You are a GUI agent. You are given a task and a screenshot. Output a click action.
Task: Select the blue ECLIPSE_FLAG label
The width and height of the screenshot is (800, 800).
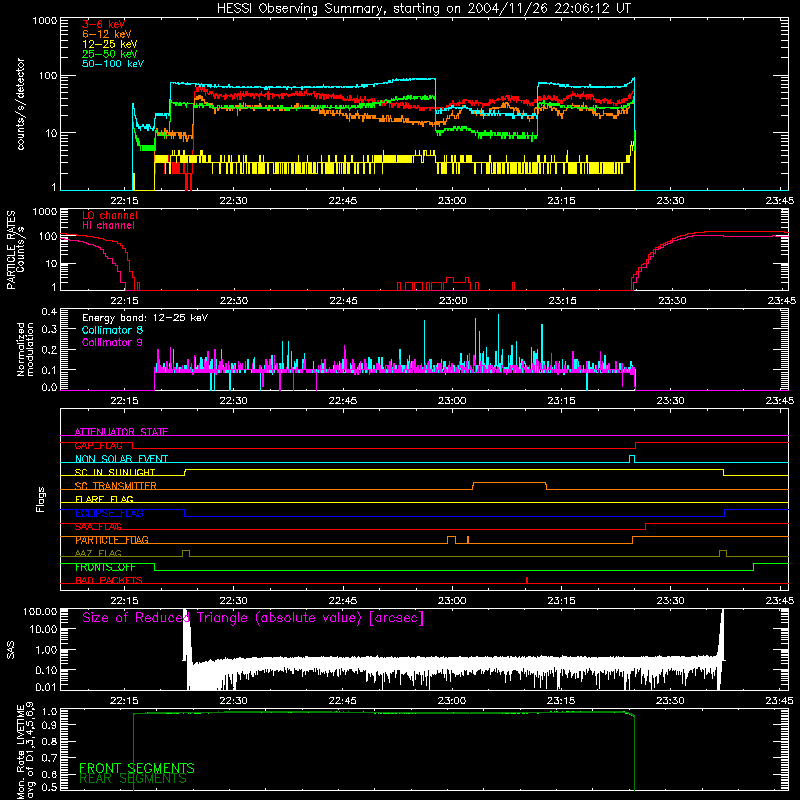tap(109, 513)
